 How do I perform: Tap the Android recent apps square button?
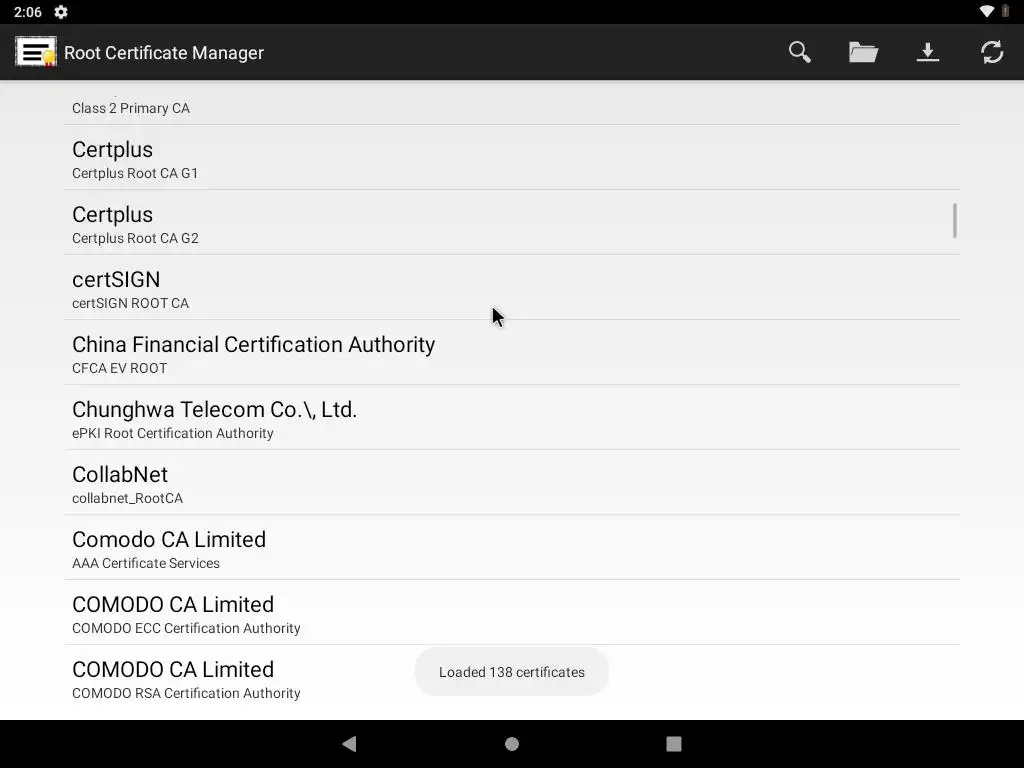[x=673, y=744]
